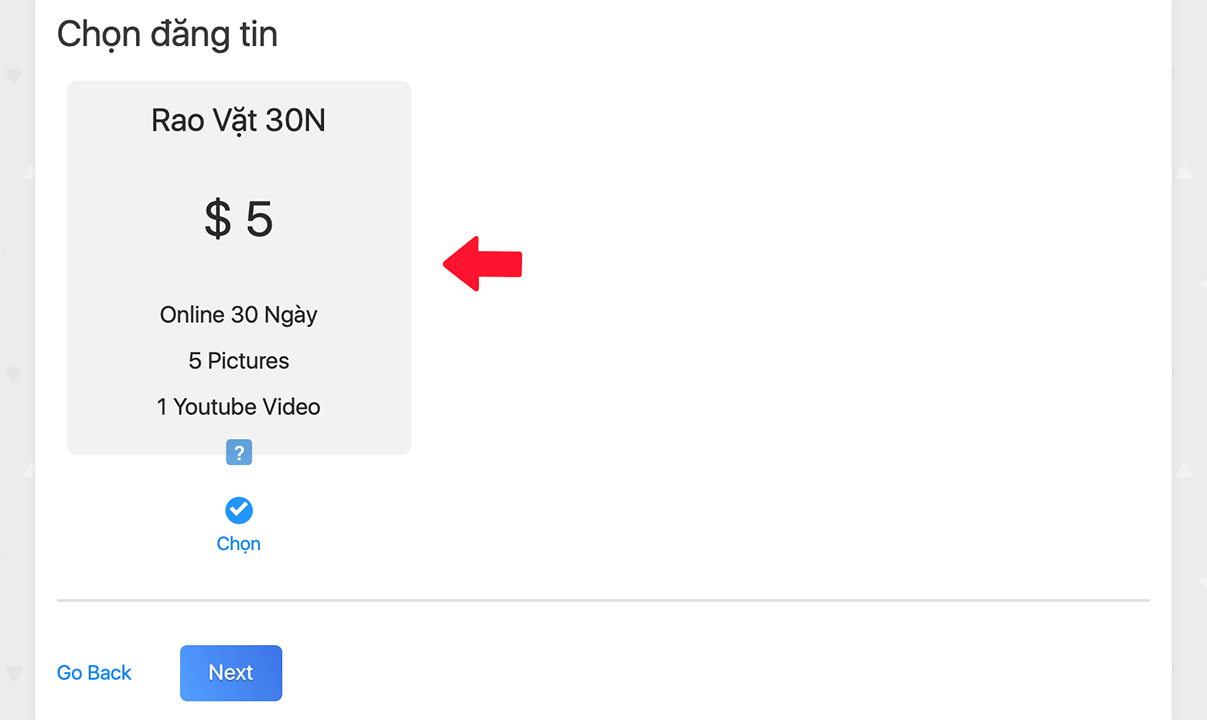Click the horizontal divider above the Next button
1207x720 pixels.
coord(603,601)
